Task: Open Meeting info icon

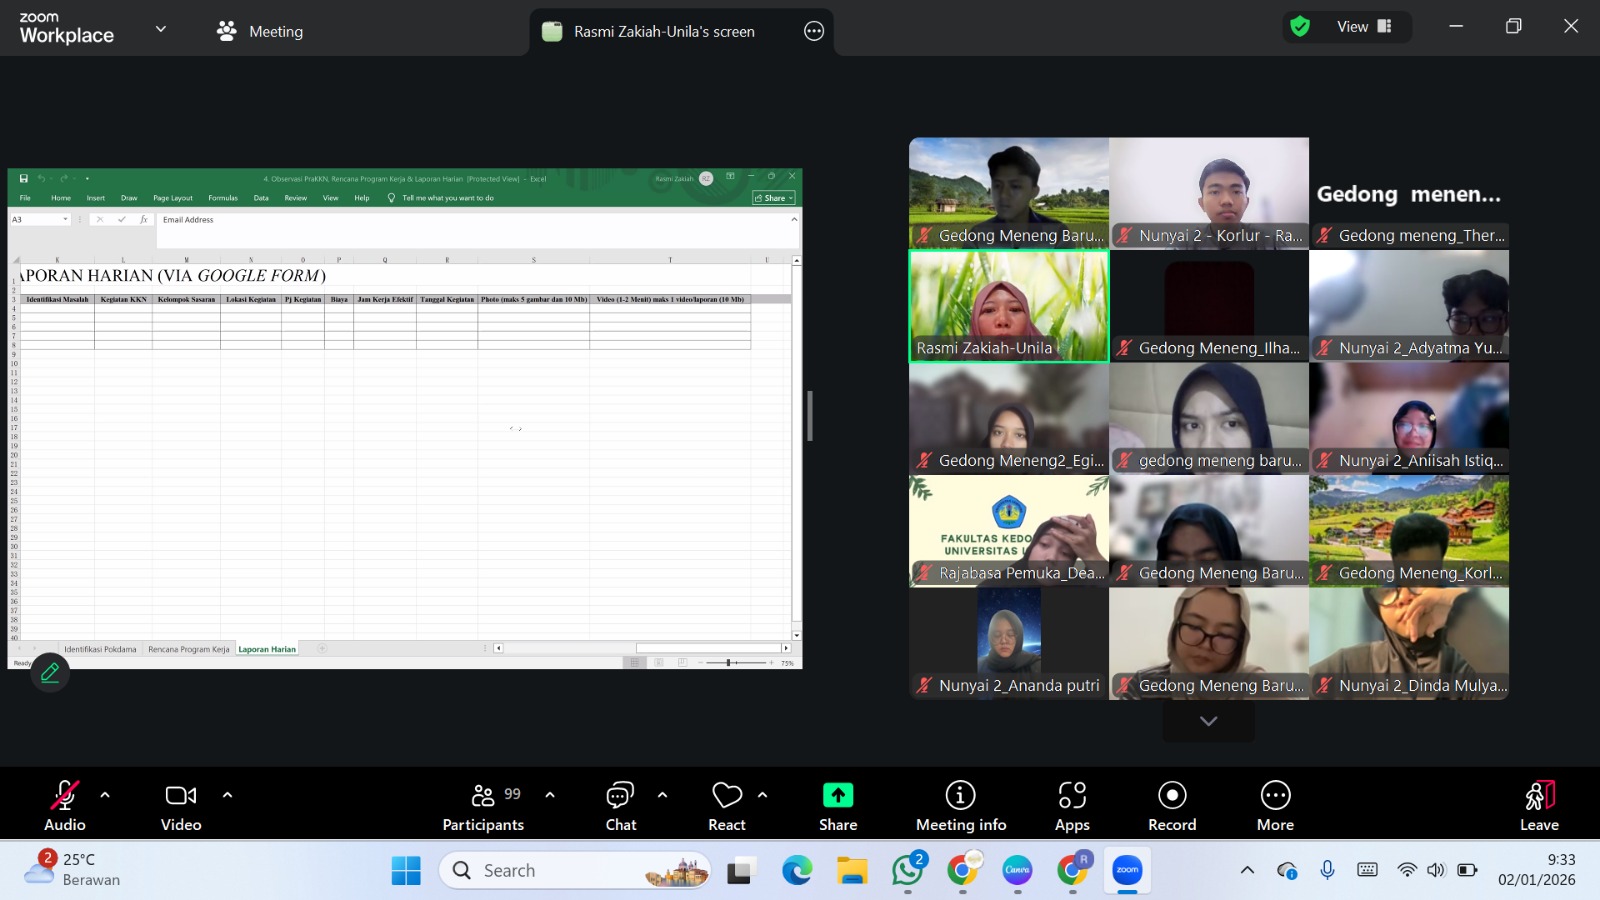Action: 960,796
